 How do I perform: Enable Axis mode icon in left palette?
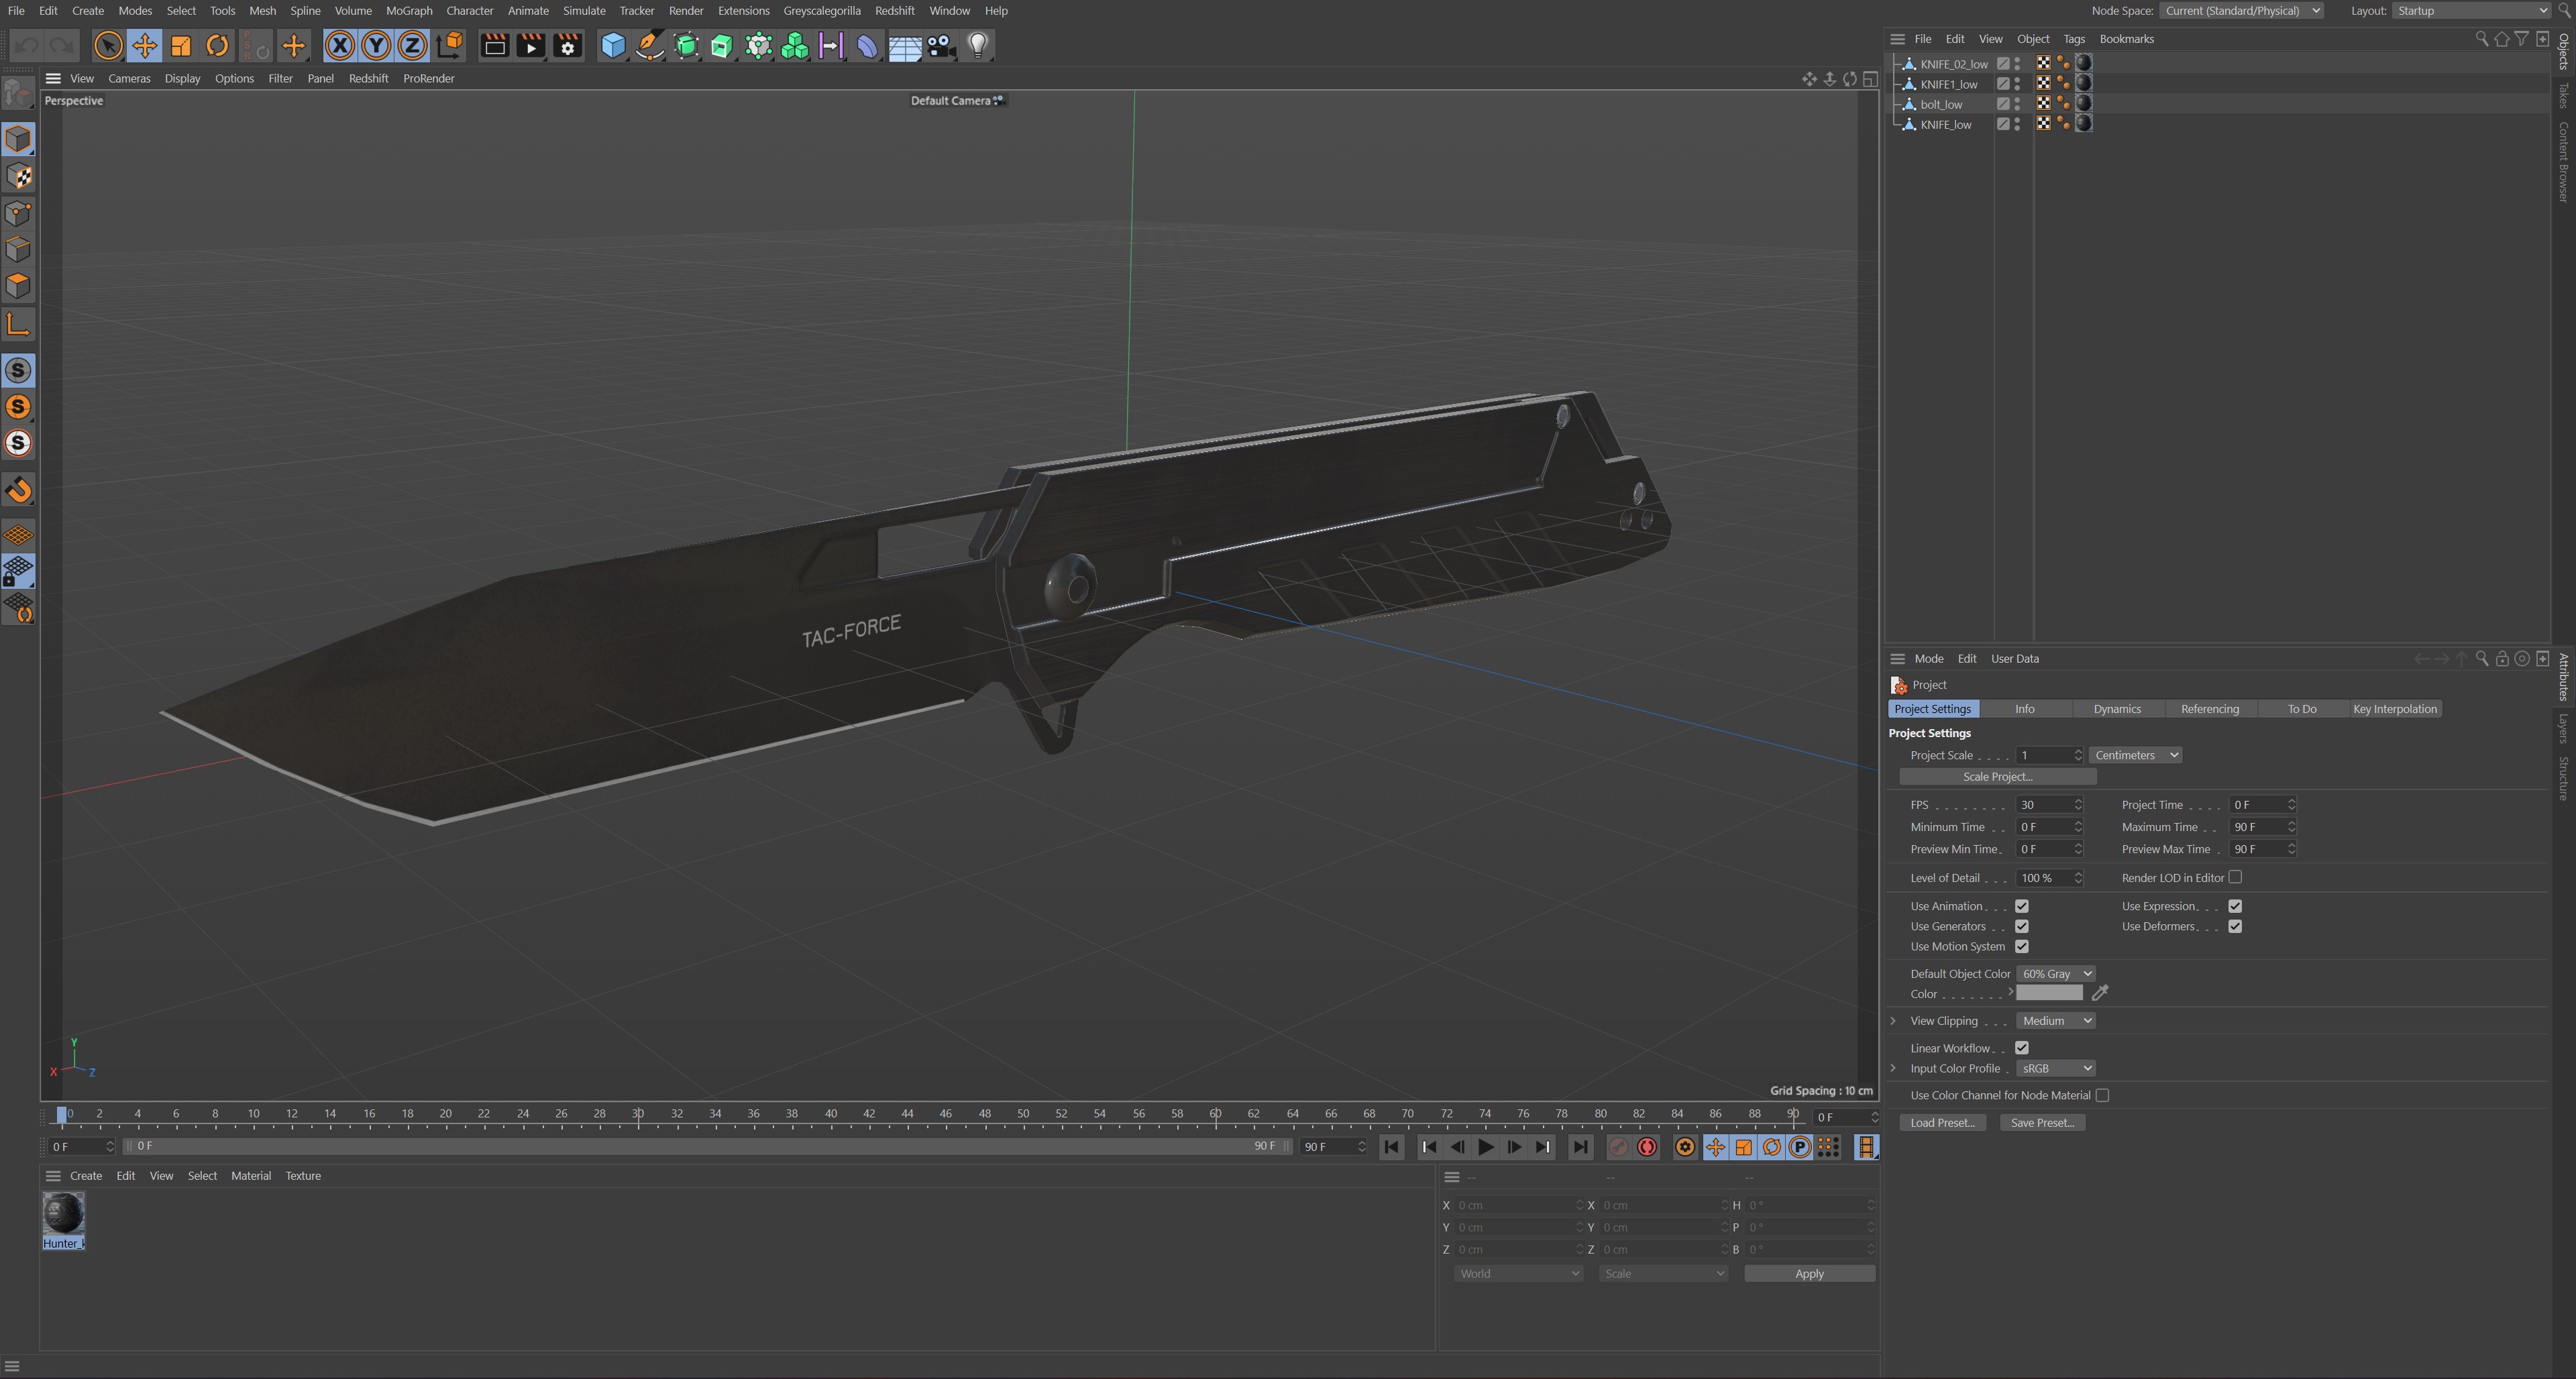pyautogui.click(x=19, y=324)
